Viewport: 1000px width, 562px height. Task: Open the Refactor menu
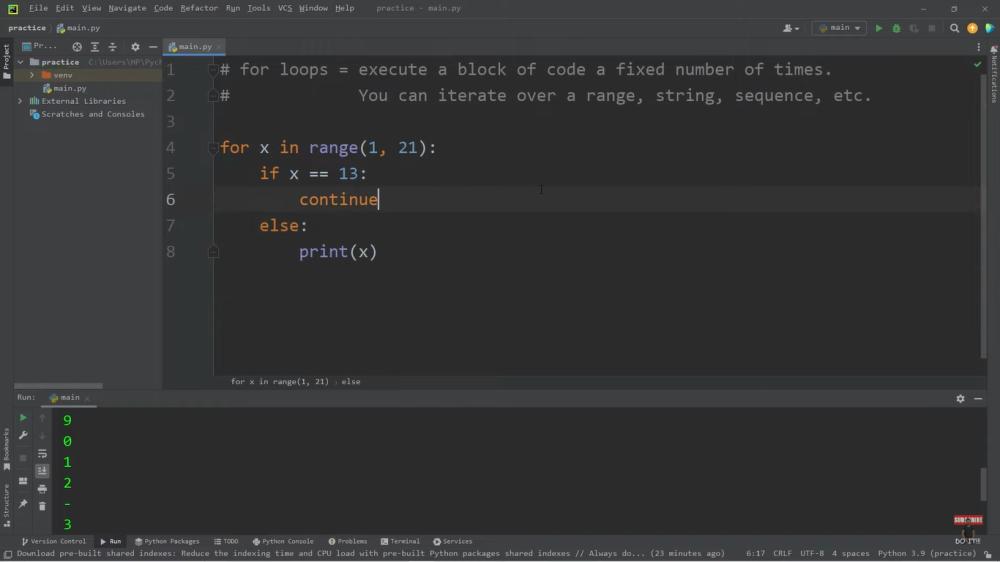(199, 8)
